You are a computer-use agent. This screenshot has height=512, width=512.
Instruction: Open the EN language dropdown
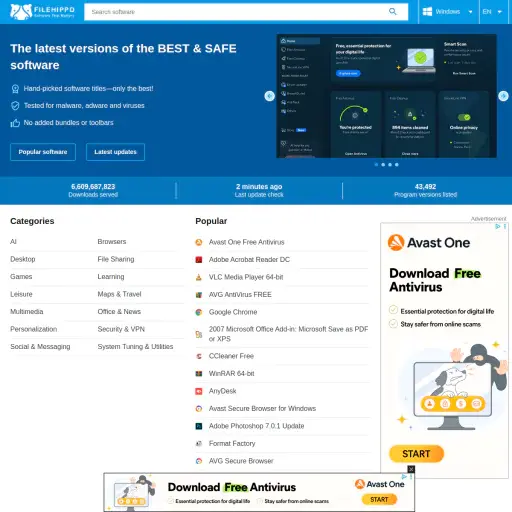493,12
